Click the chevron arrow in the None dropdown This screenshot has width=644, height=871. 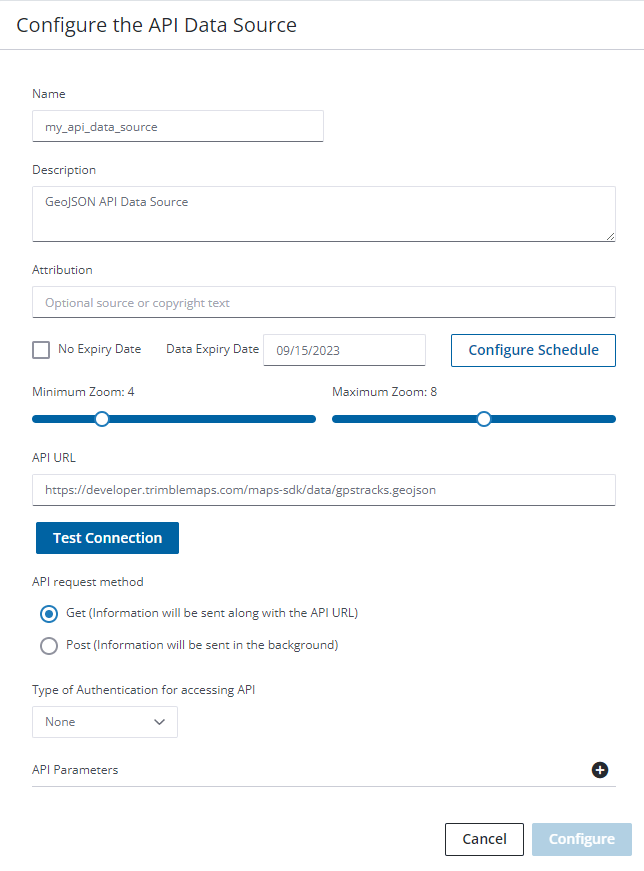159,722
